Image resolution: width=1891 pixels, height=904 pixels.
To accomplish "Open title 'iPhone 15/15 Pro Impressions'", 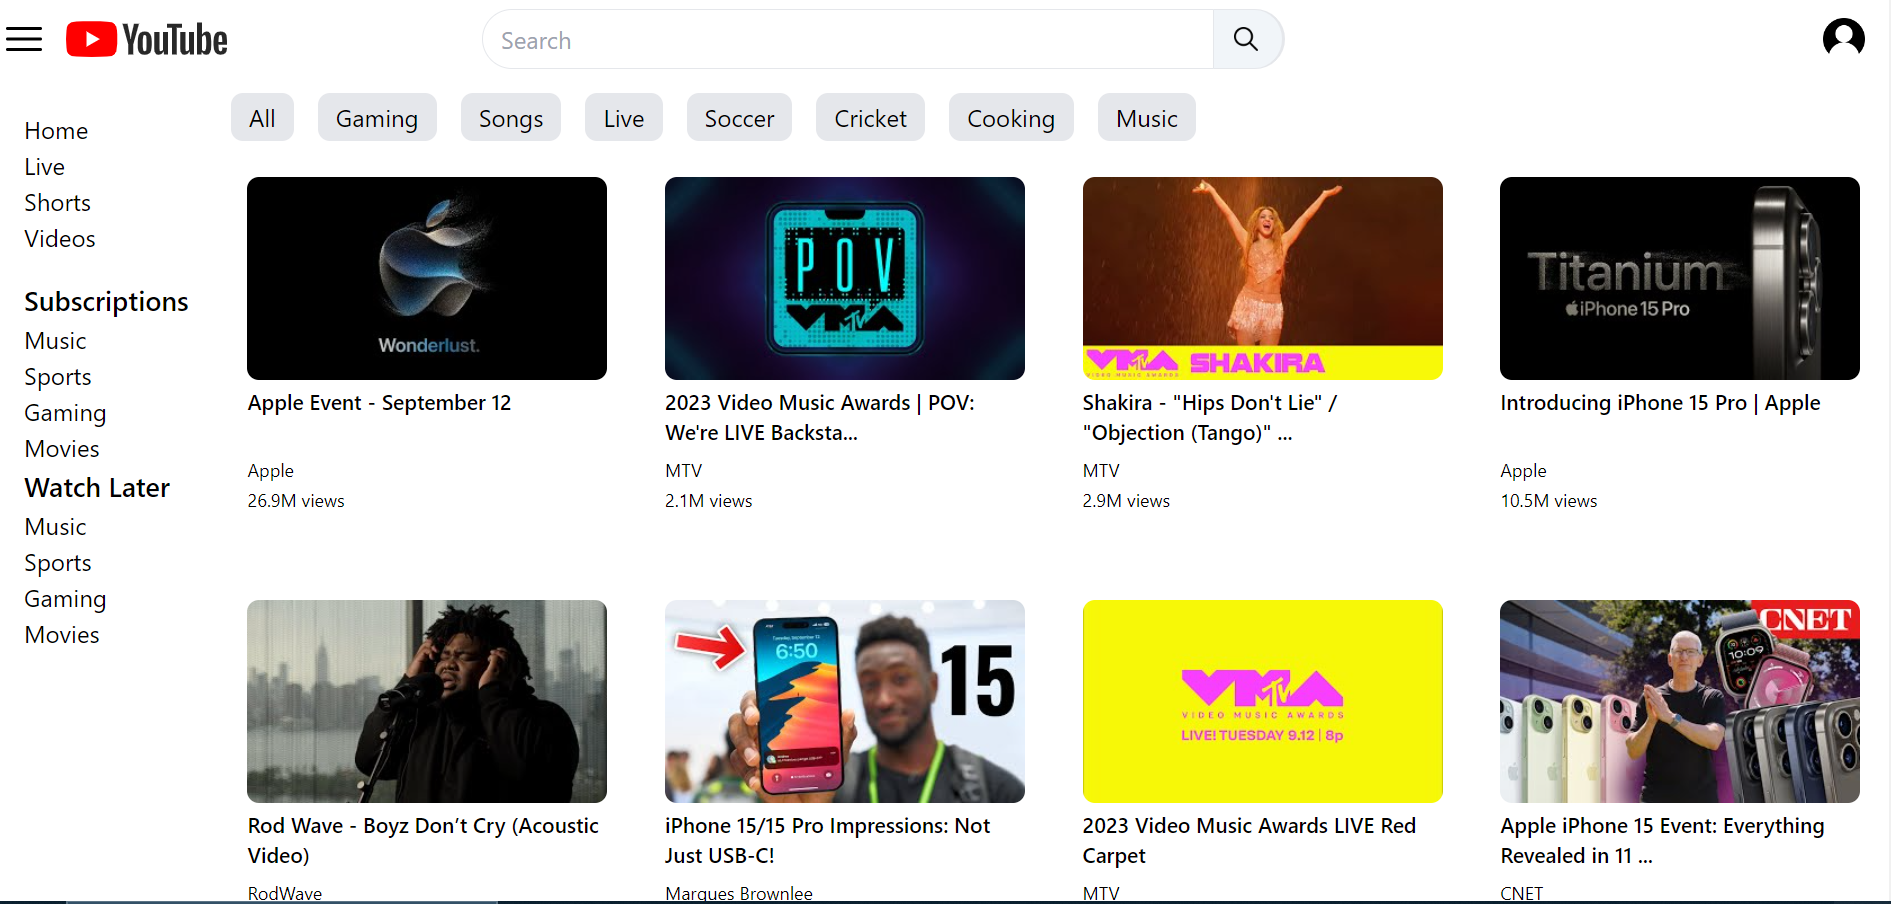I will 827,841.
